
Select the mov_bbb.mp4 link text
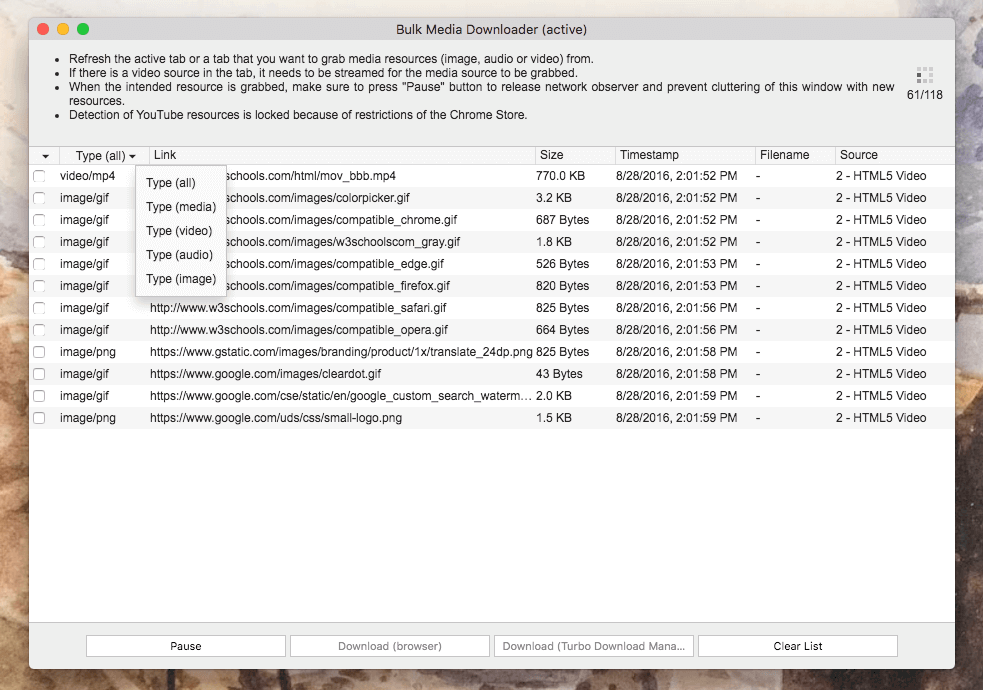click(310, 176)
